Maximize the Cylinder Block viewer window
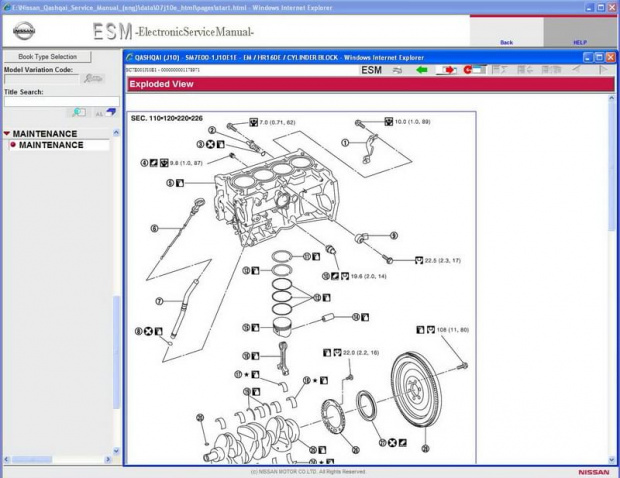The width and height of the screenshot is (620, 478). click(x=599, y=57)
